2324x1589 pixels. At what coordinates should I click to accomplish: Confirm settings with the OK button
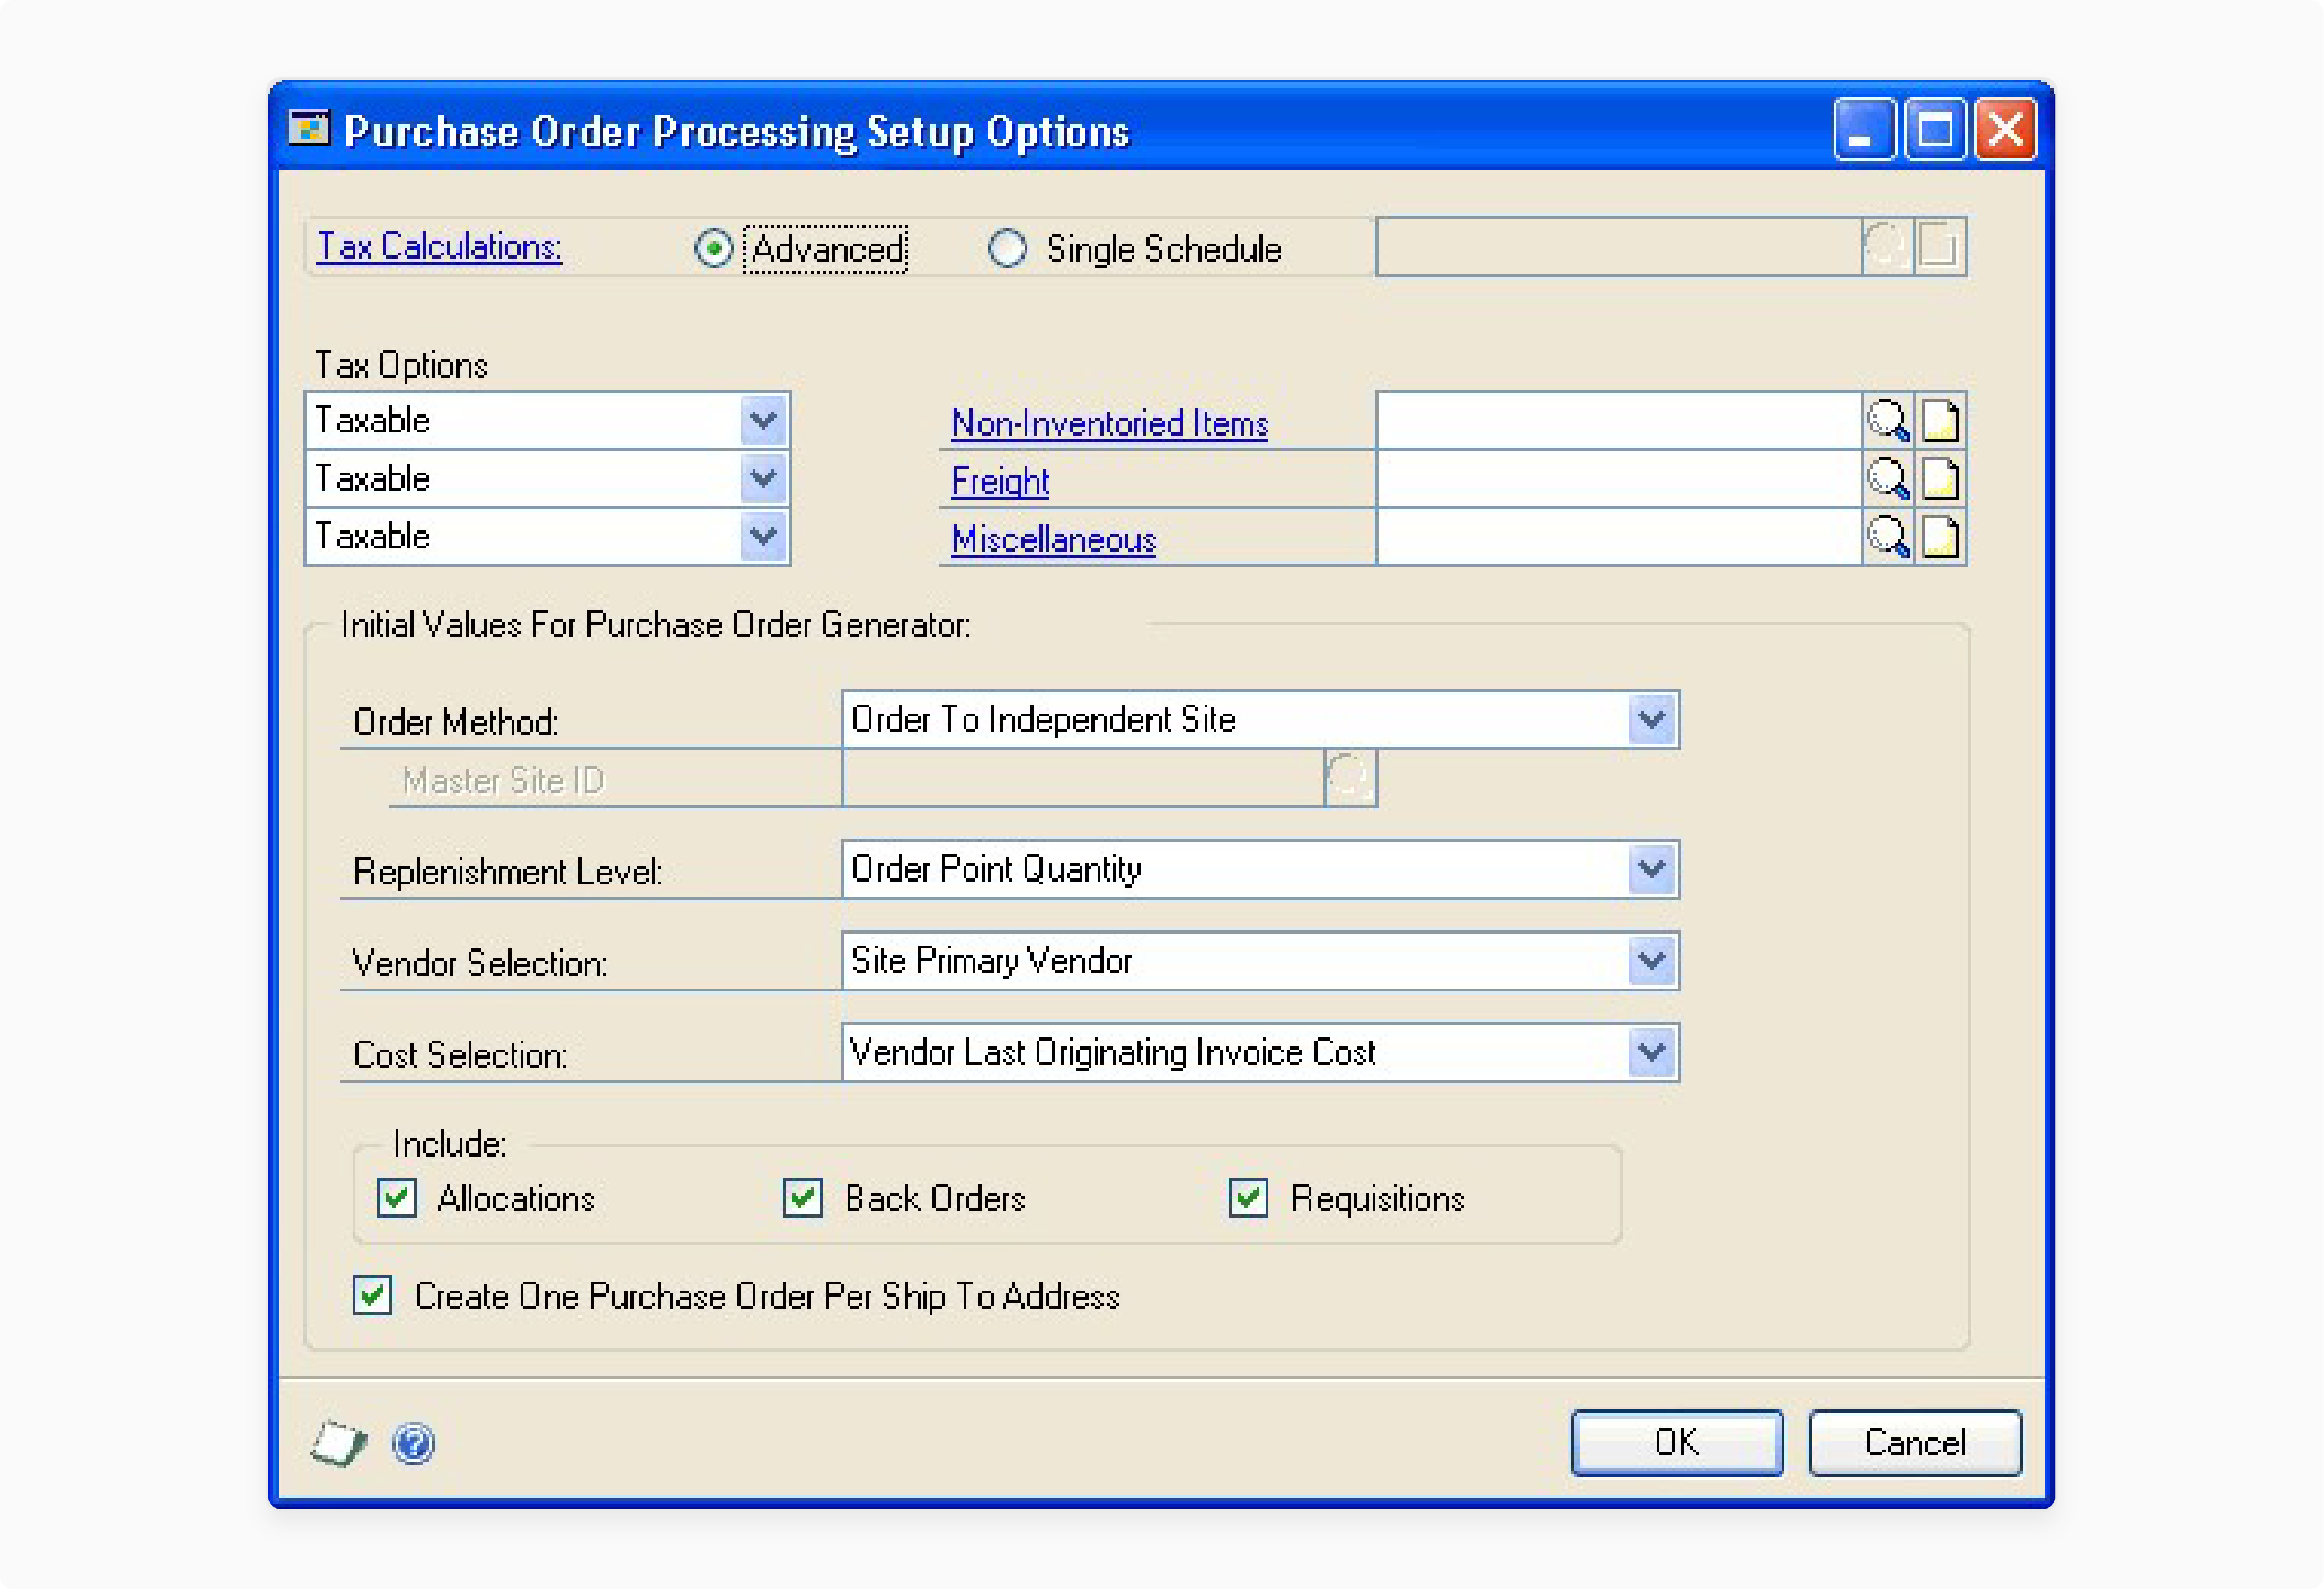pyautogui.click(x=1677, y=1442)
